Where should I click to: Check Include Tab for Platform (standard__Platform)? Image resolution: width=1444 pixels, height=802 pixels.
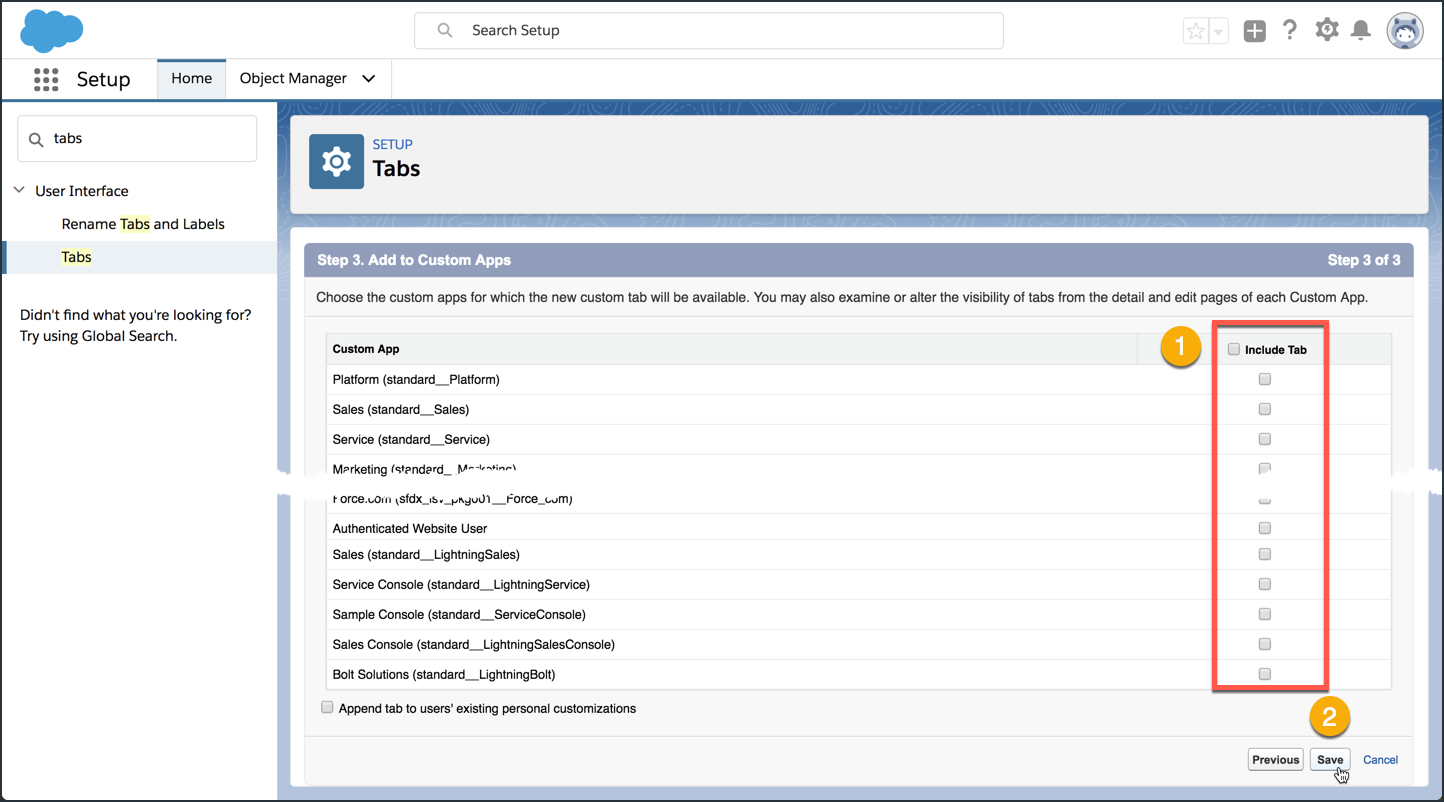click(x=1265, y=379)
